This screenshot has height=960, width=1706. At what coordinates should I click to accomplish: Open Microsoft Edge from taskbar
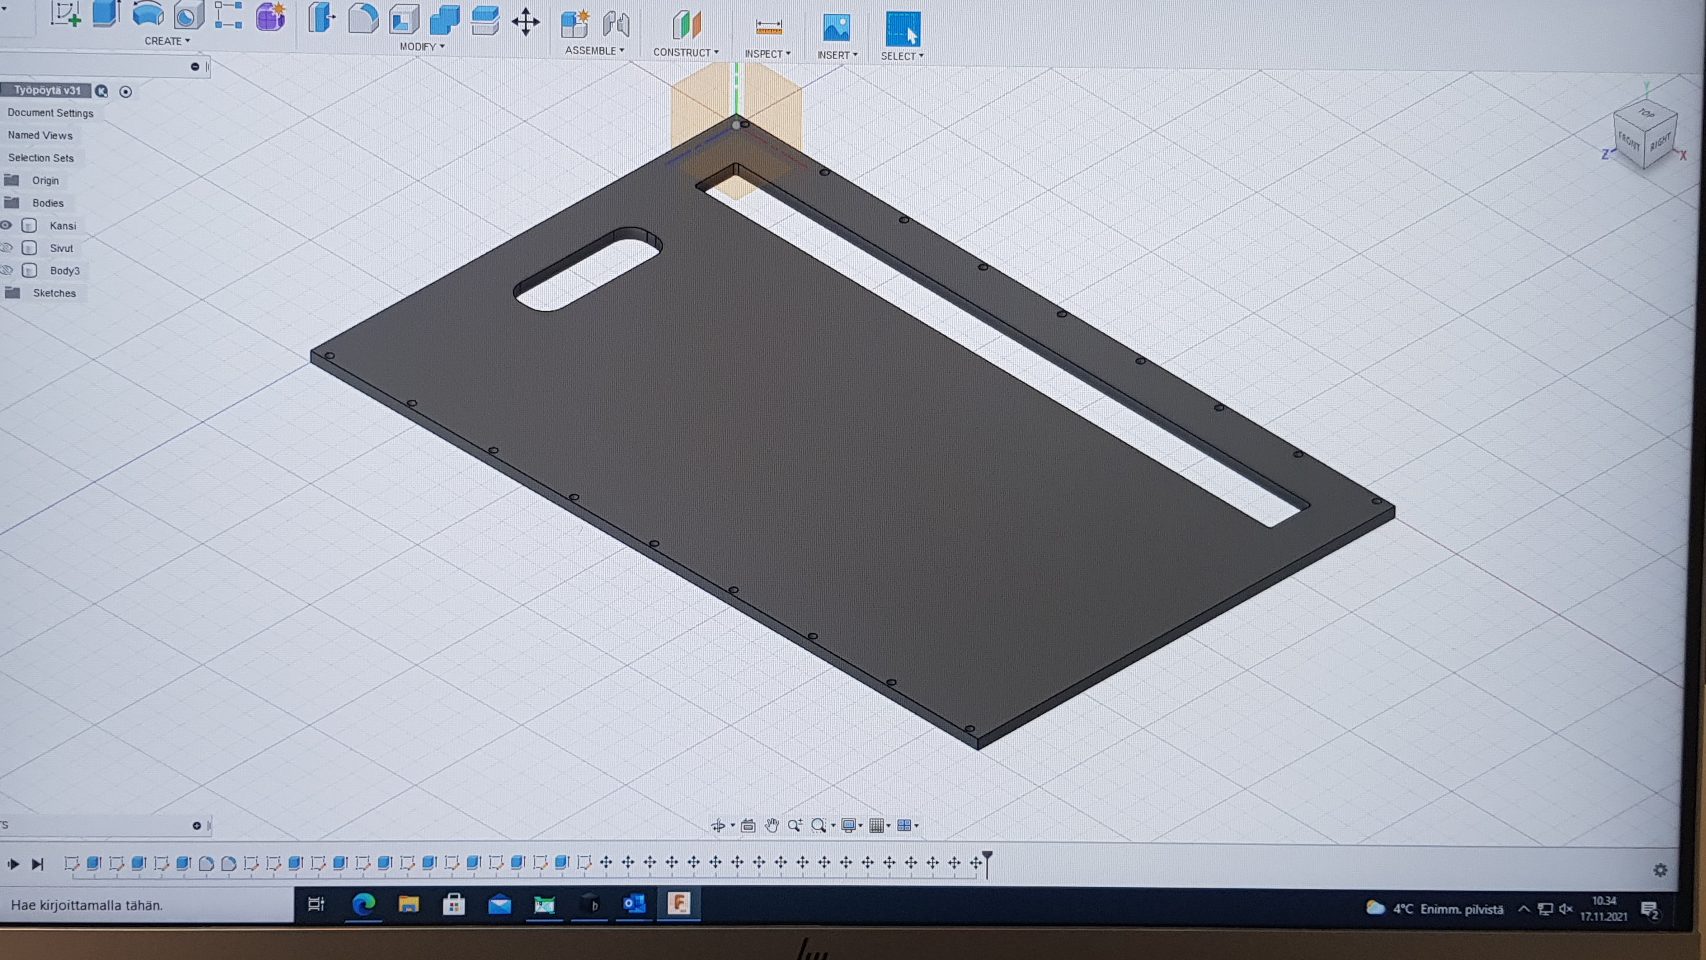click(363, 904)
